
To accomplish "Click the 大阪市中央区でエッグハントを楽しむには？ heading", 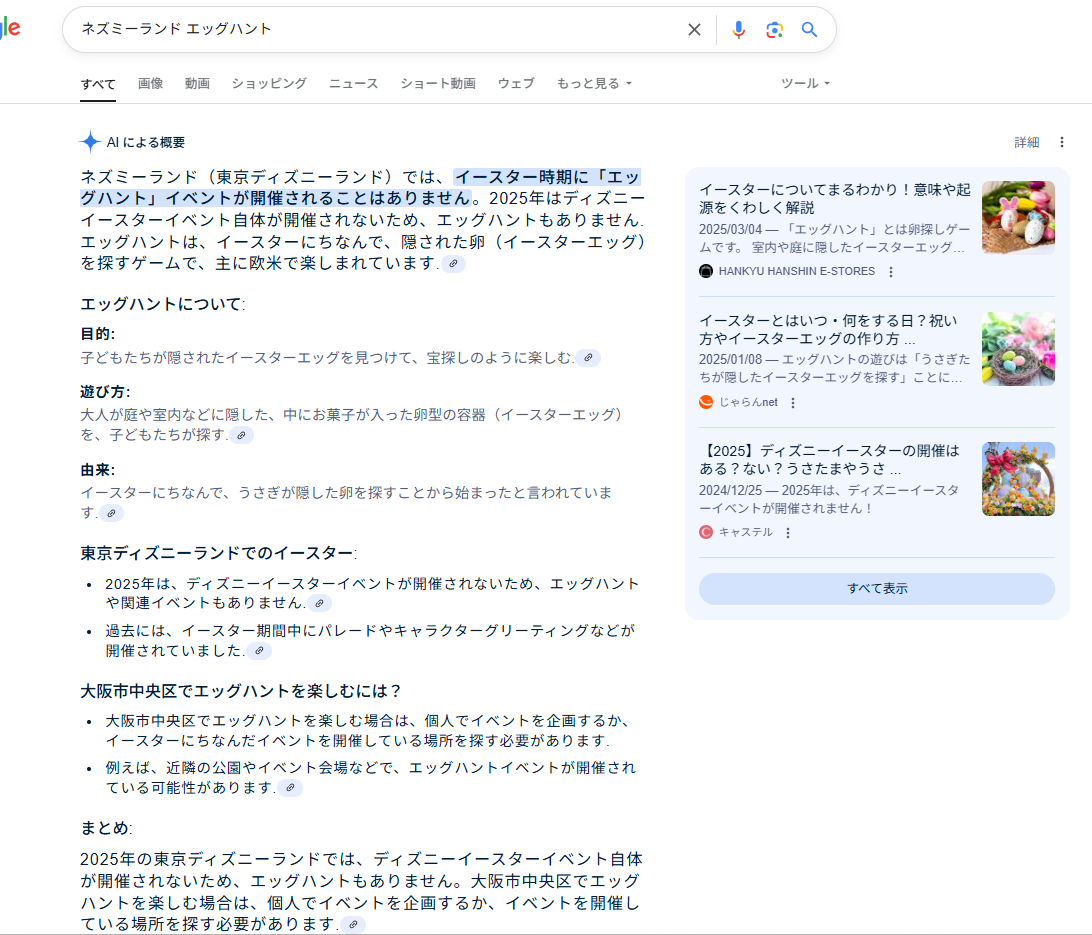I will tap(241, 691).
